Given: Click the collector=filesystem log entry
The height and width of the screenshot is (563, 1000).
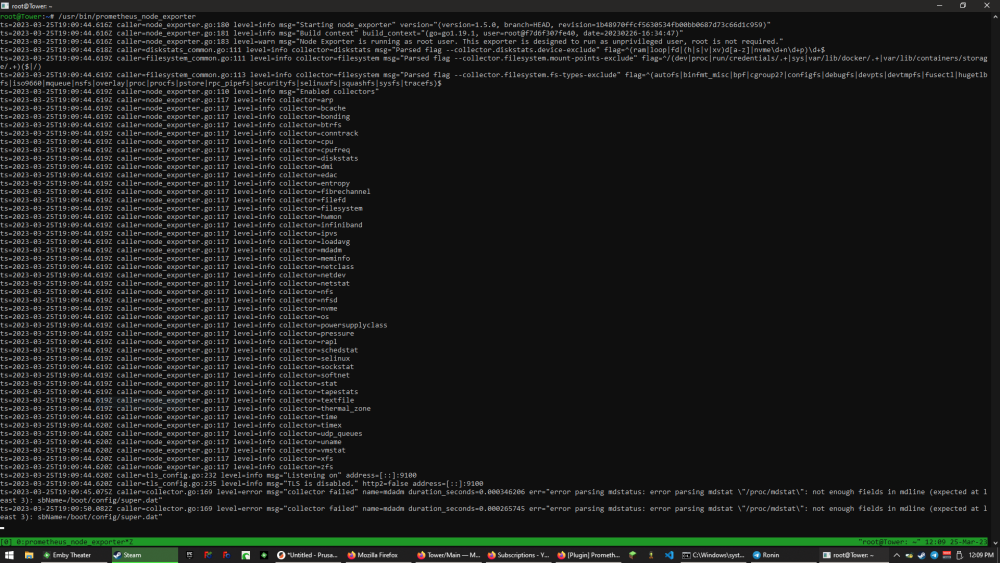Looking at the screenshot, I should coord(181,208).
